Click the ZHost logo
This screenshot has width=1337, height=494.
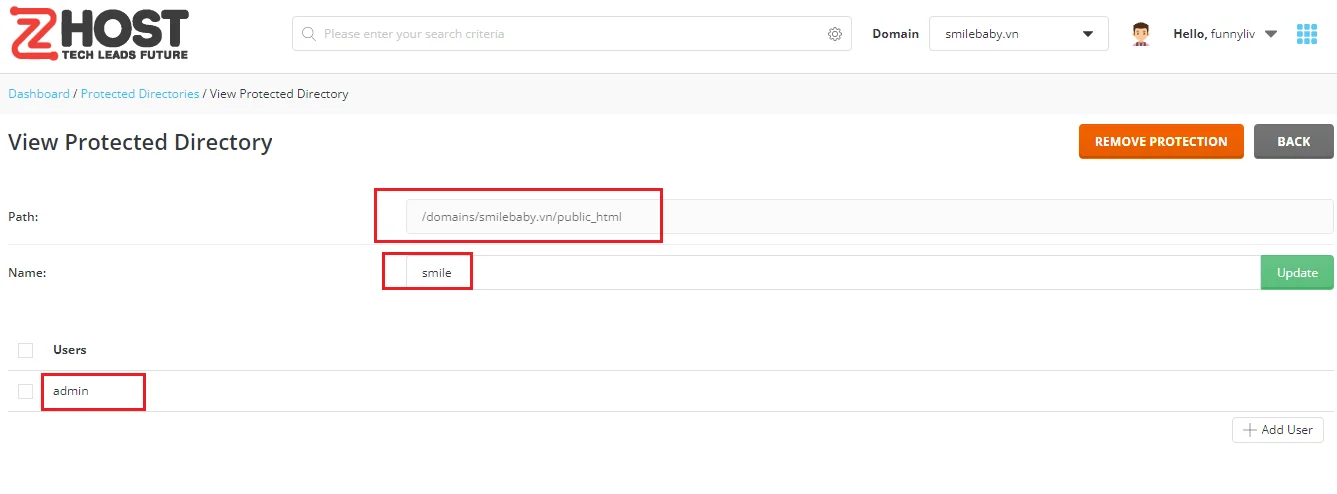point(98,35)
